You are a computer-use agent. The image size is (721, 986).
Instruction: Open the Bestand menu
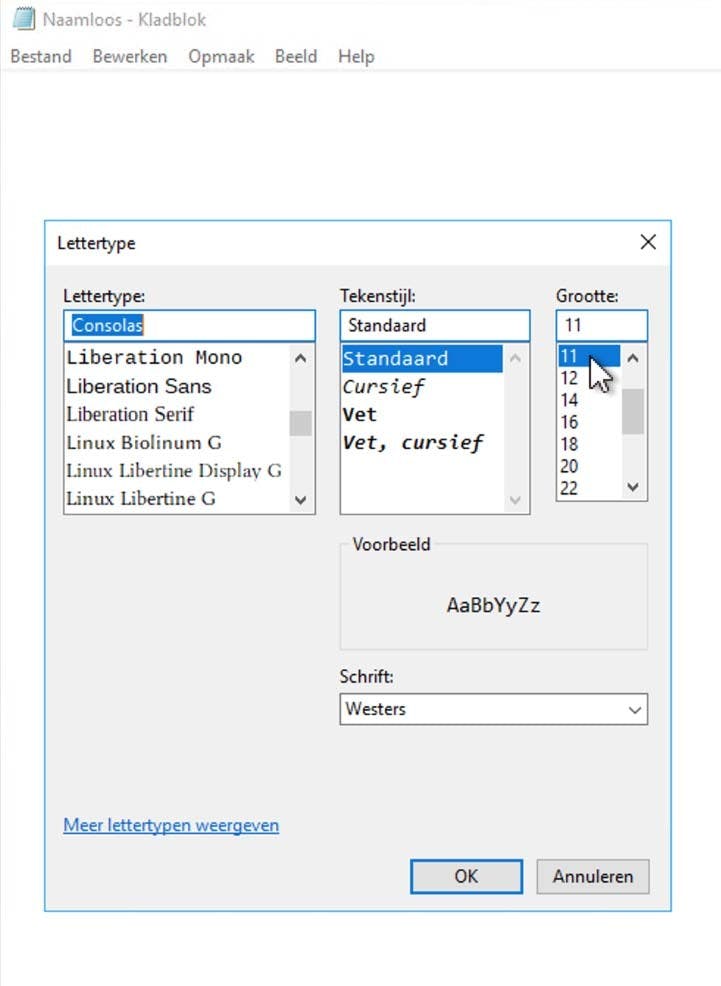click(41, 57)
